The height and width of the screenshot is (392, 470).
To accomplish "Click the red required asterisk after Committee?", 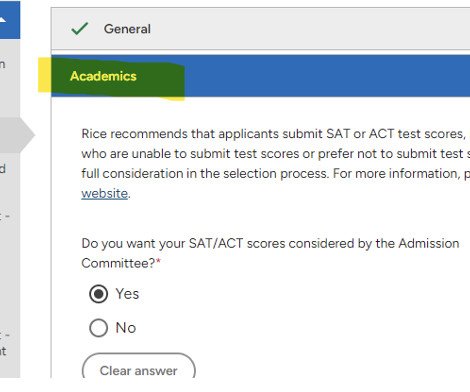I will click(x=158, y=262).
